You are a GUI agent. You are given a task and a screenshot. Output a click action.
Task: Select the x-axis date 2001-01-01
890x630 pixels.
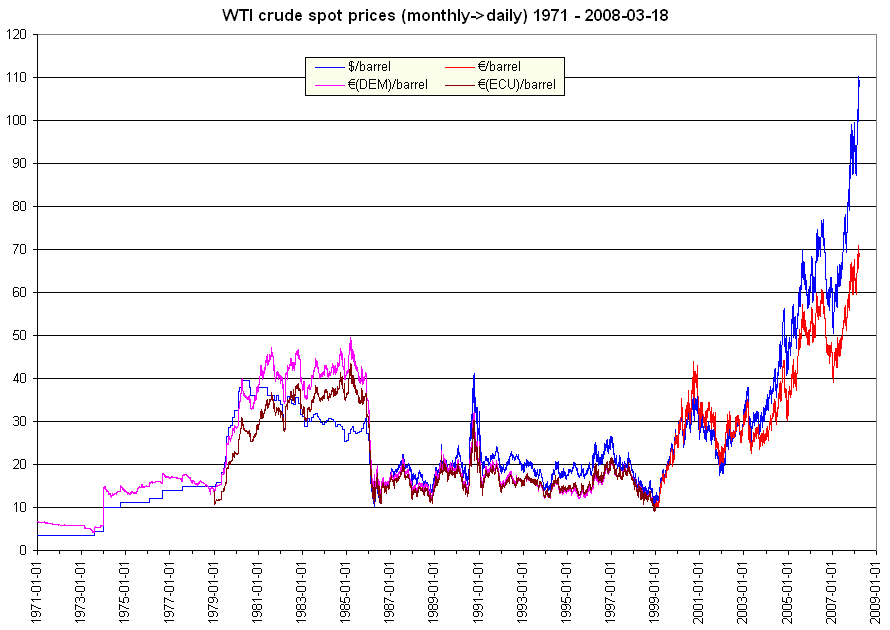pyautogui.click(x=700, y=591)
